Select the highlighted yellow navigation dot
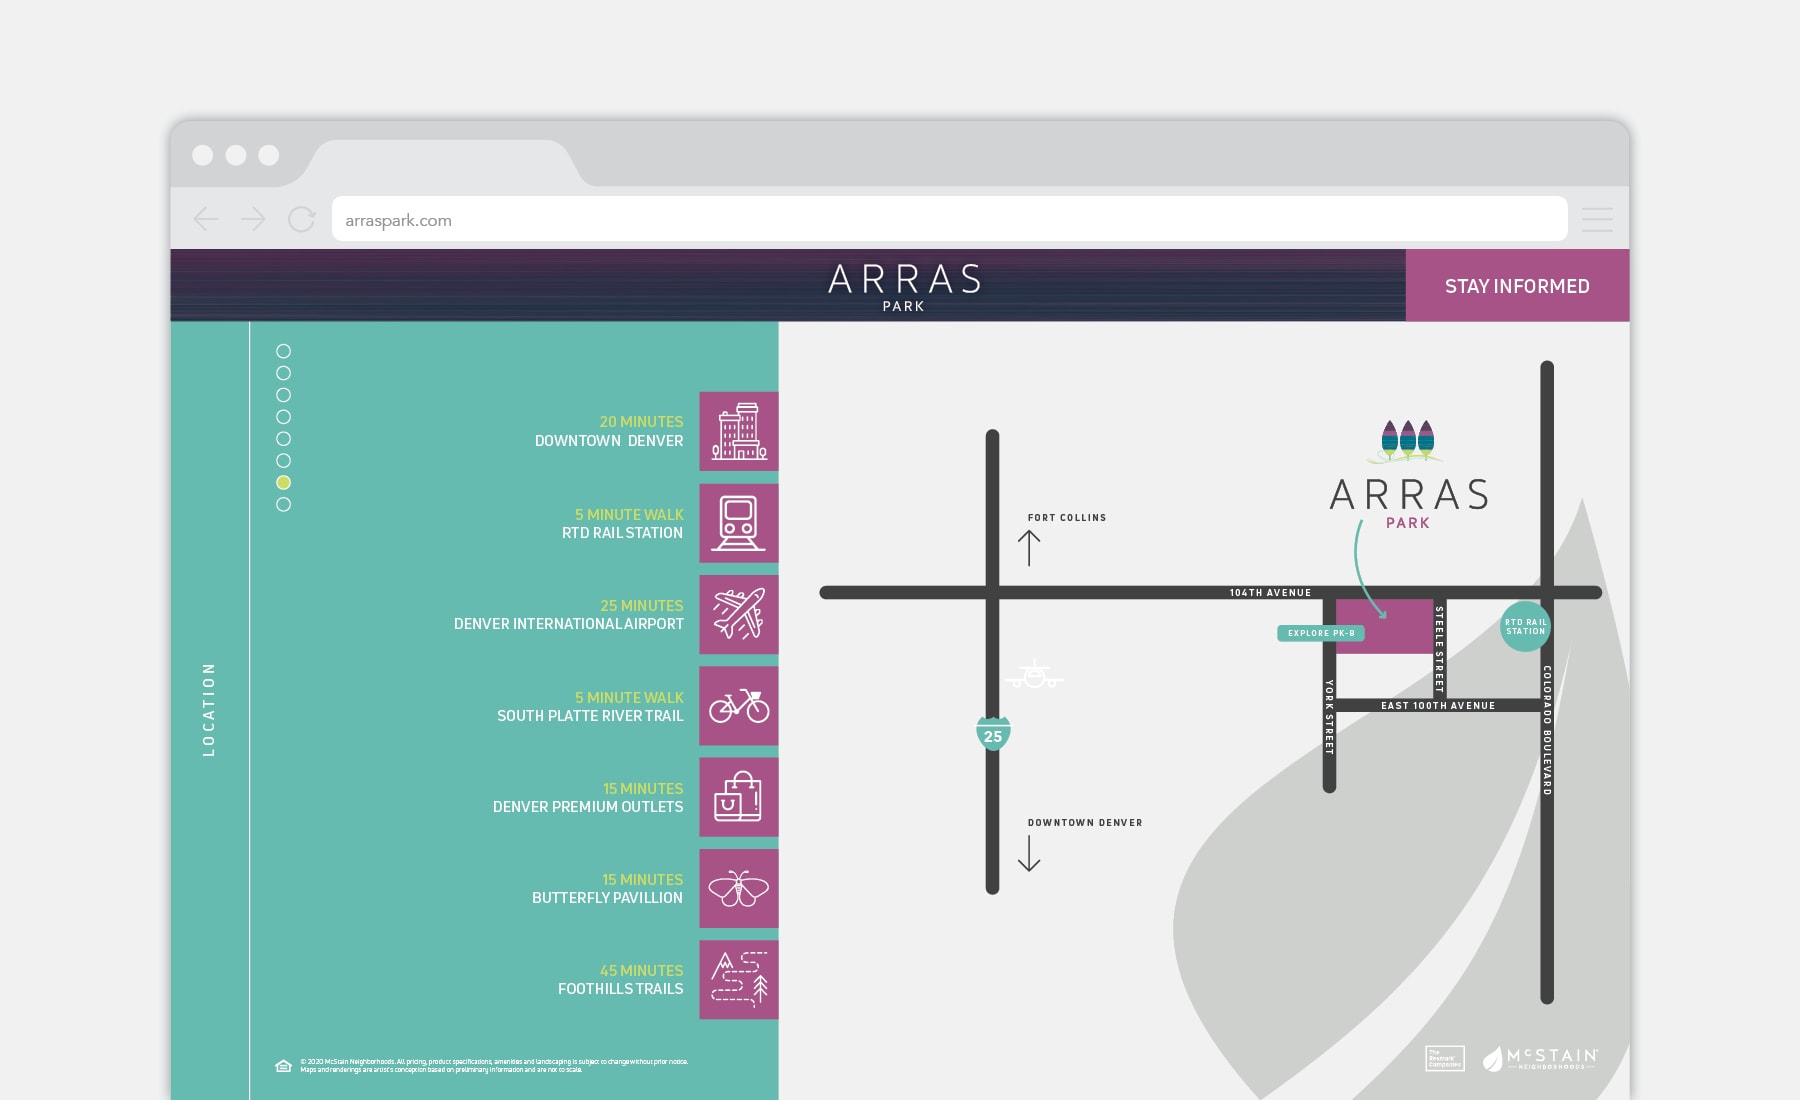Image resolution: width=1800 pixels, height=1100 pixels. click(x=284, y=483)
